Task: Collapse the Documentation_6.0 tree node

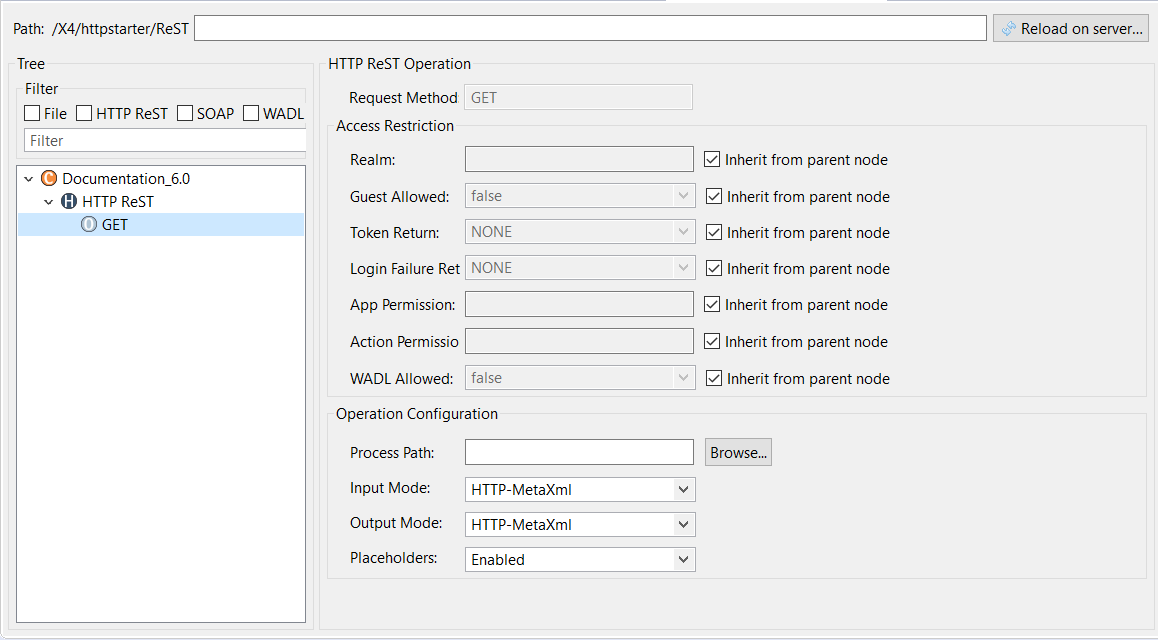Action: tap(29, 179)
